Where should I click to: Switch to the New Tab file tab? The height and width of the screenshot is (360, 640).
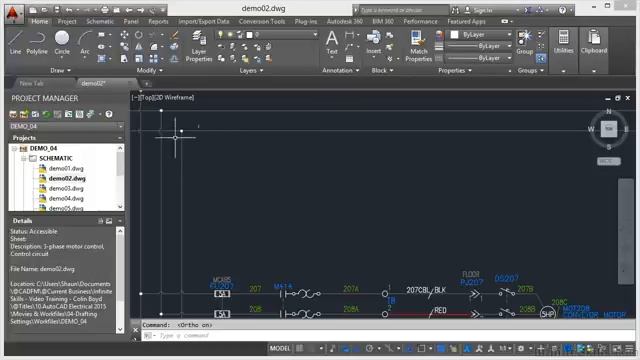[x=32, y=83]
